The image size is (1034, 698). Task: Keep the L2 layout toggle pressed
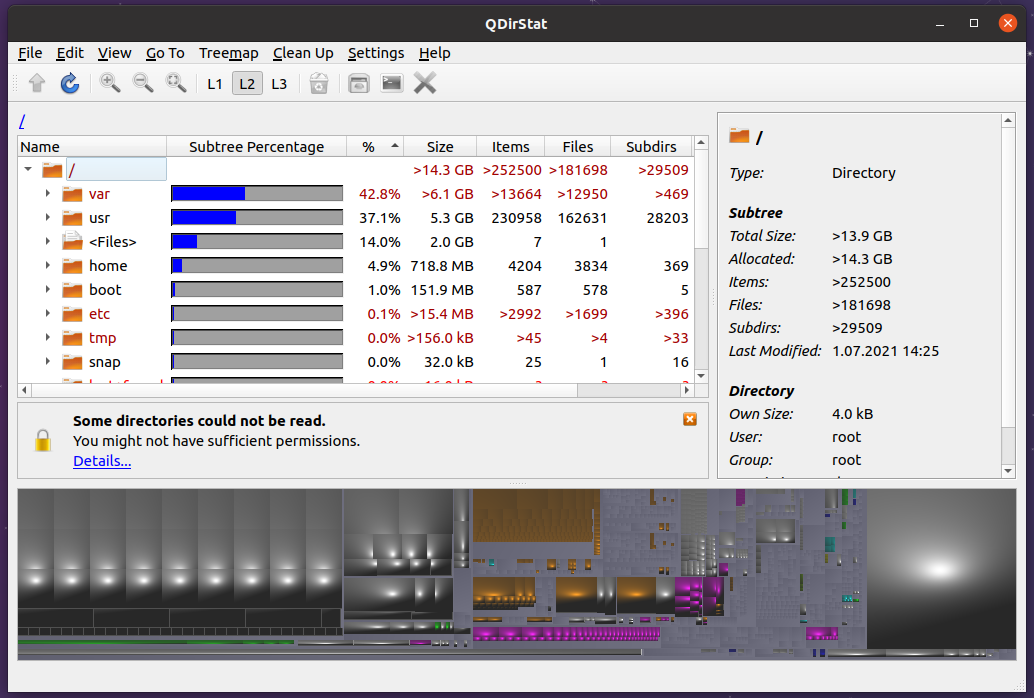point(246,83)
